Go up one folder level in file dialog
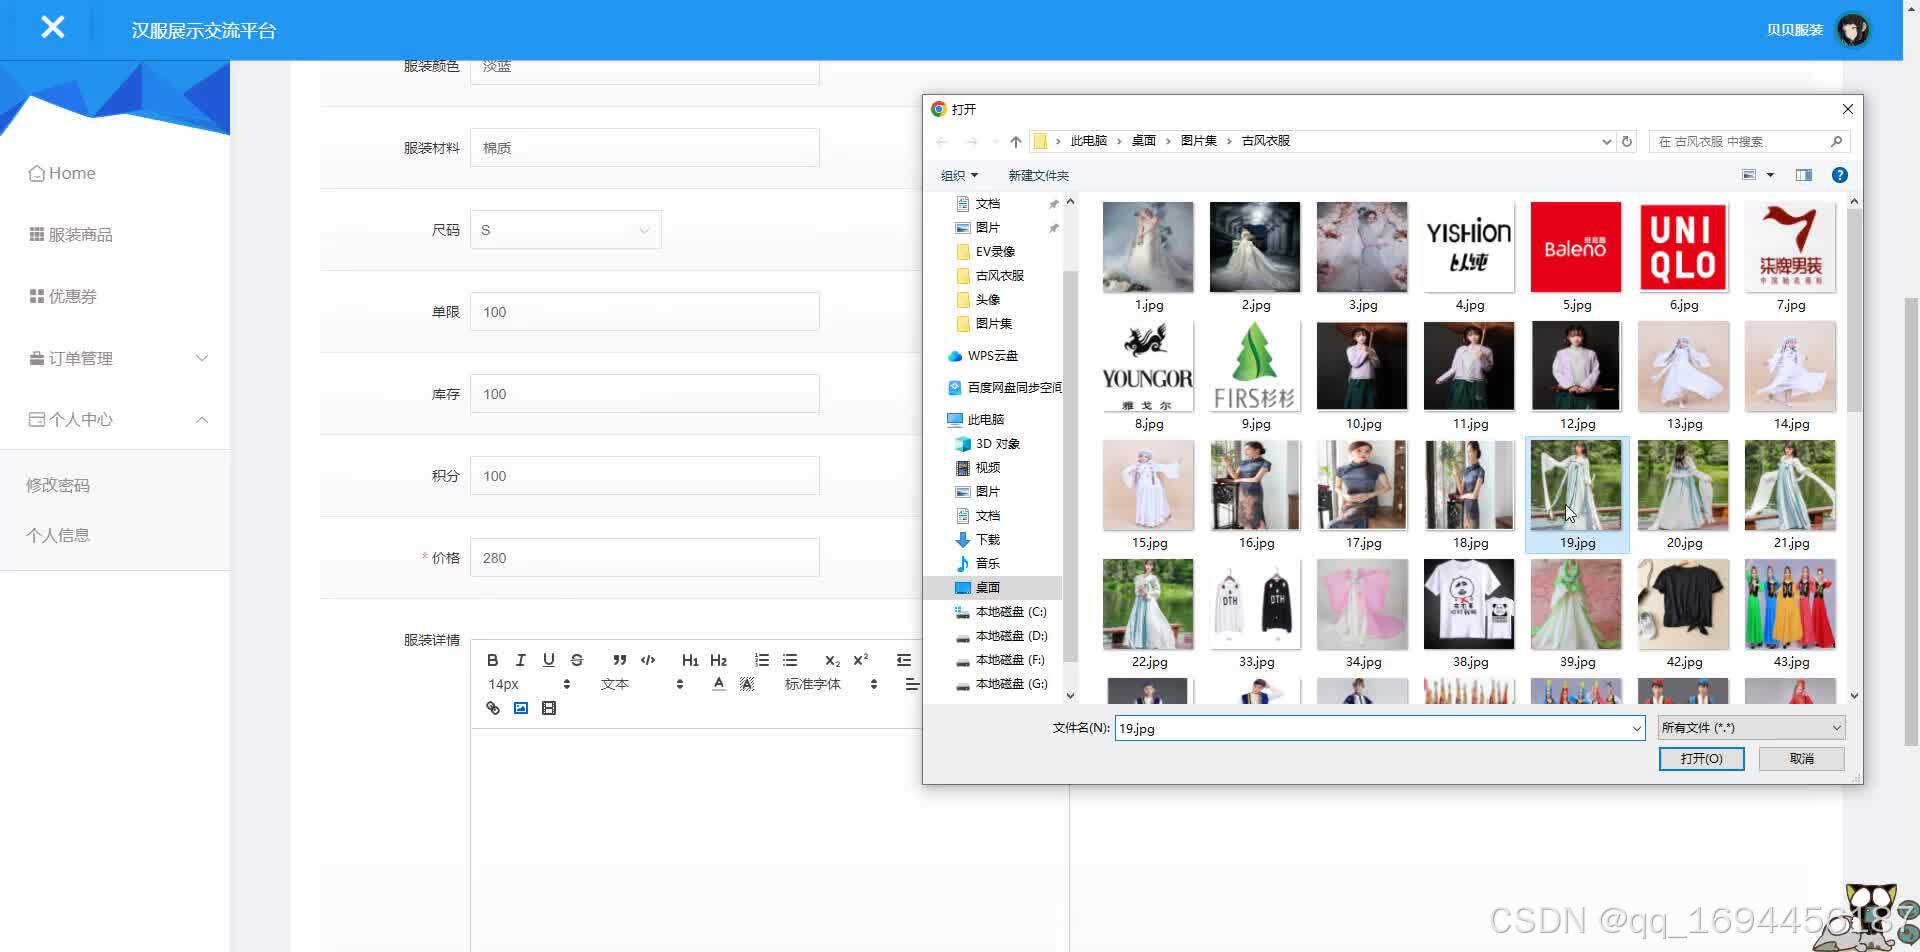The image size is (1920, 952). point(1015,141)
